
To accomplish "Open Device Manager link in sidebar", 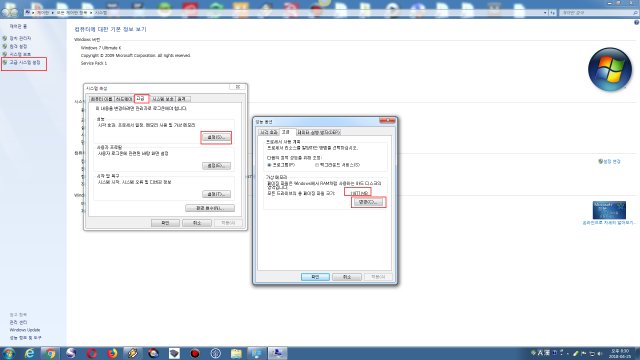I will click(x=20, y=38).
